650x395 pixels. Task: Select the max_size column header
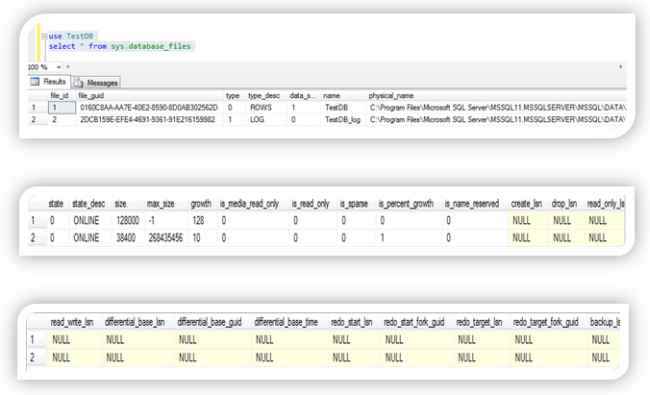point(160,204)
